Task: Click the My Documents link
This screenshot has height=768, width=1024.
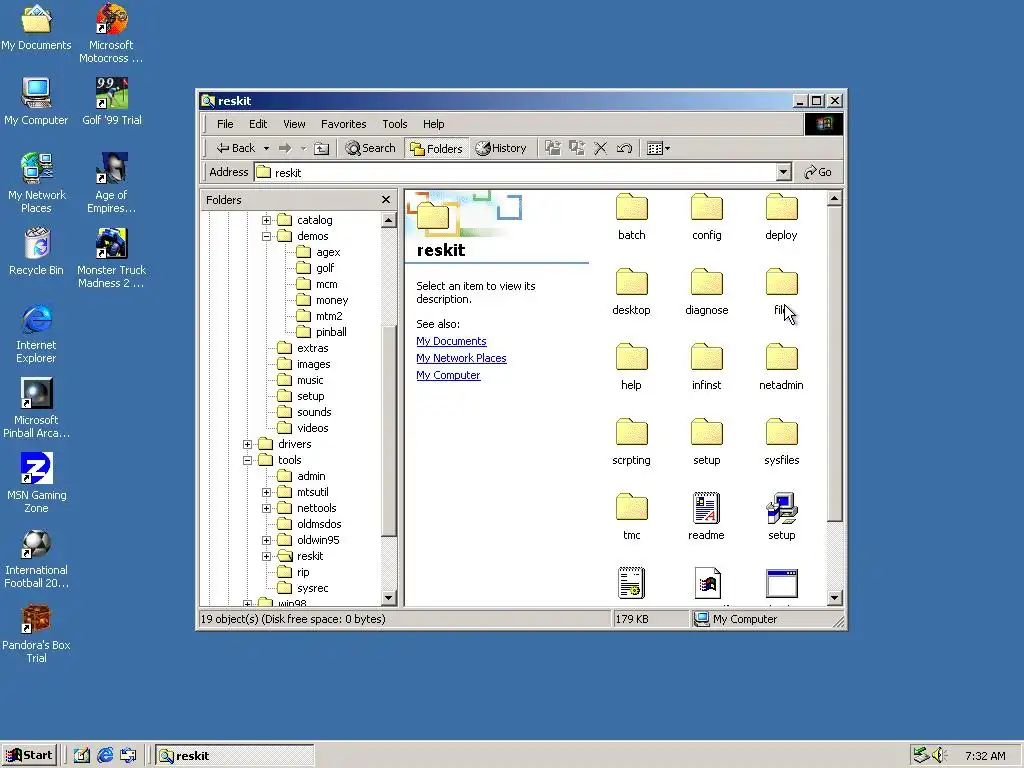Action: (x=451, y=341)
